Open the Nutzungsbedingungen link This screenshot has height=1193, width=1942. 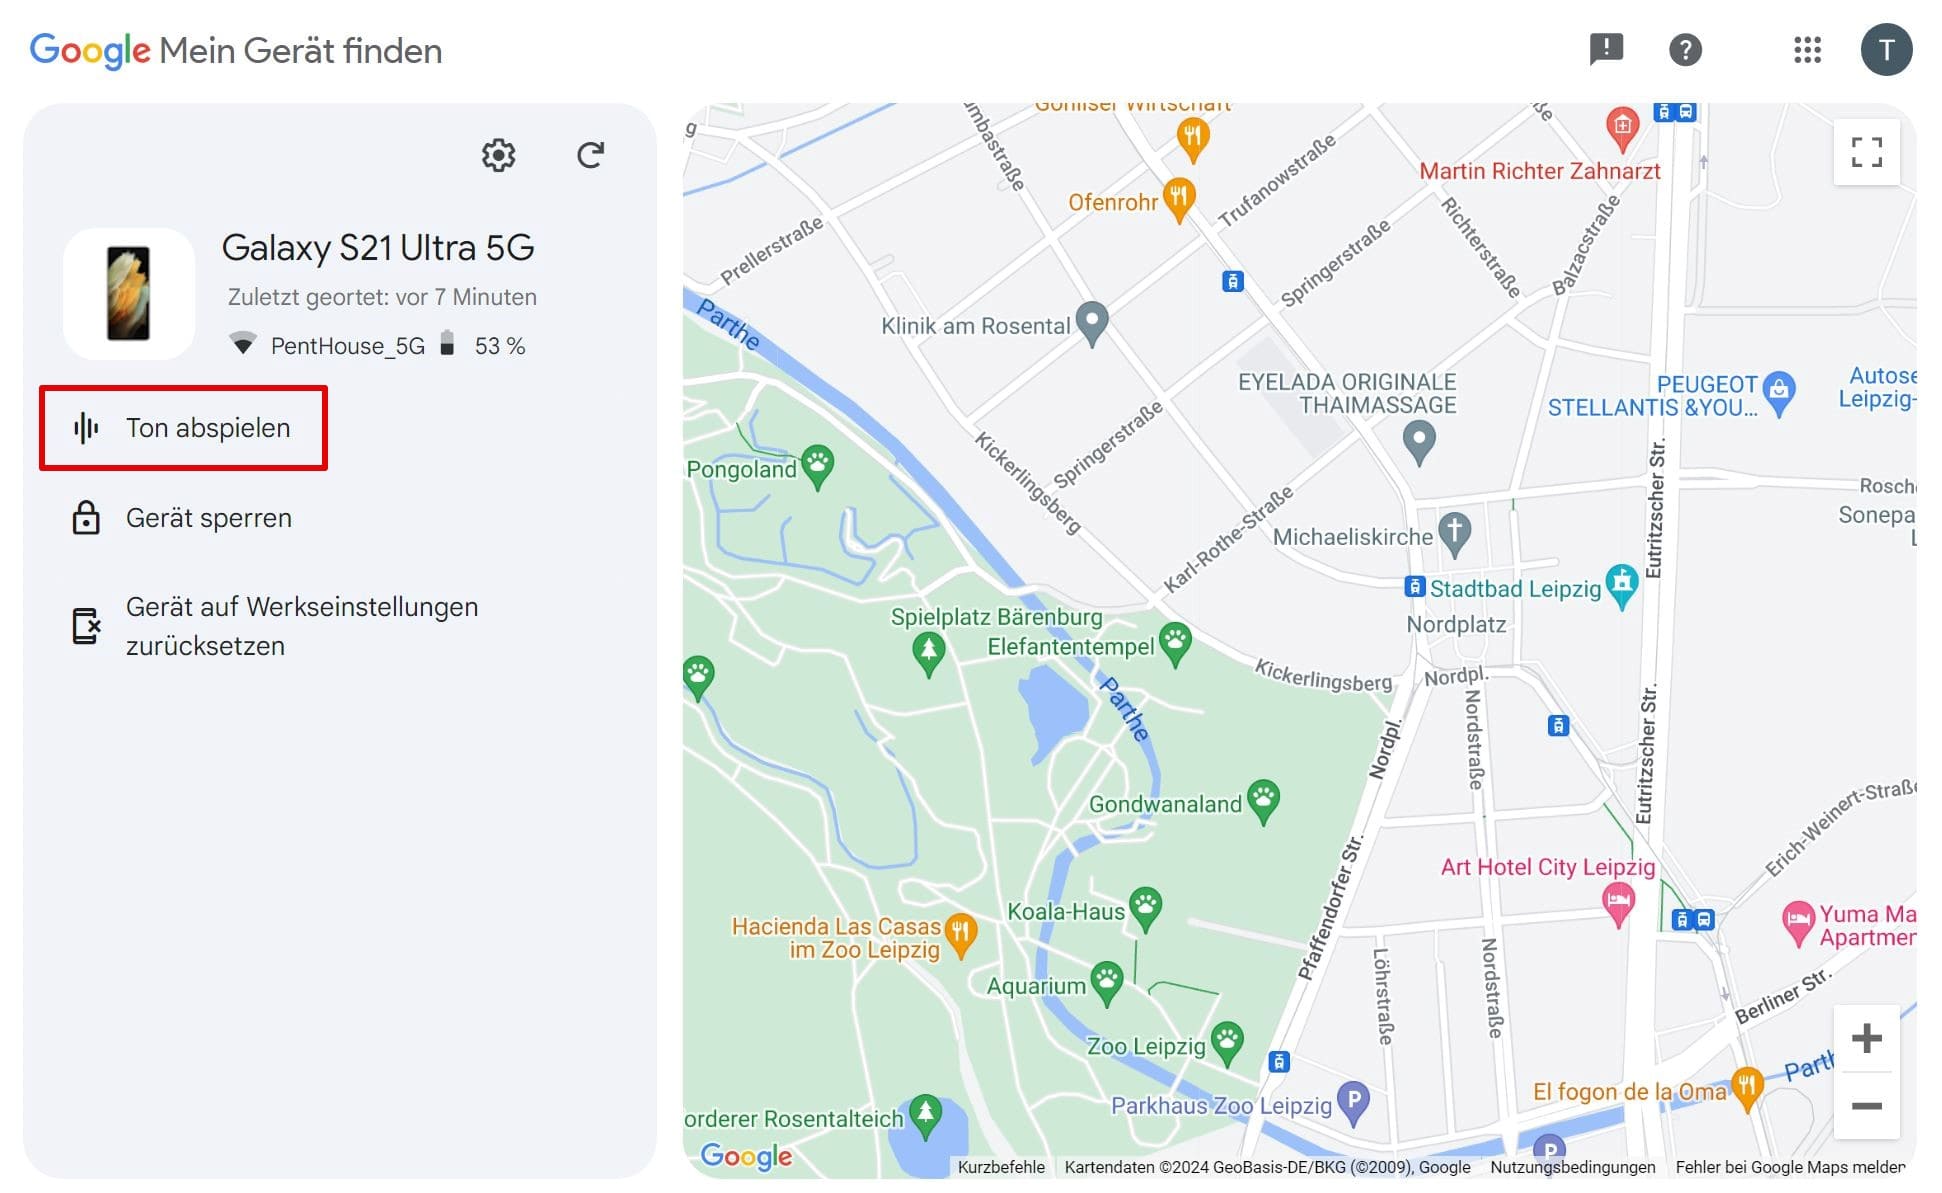pos(1572,1167)
